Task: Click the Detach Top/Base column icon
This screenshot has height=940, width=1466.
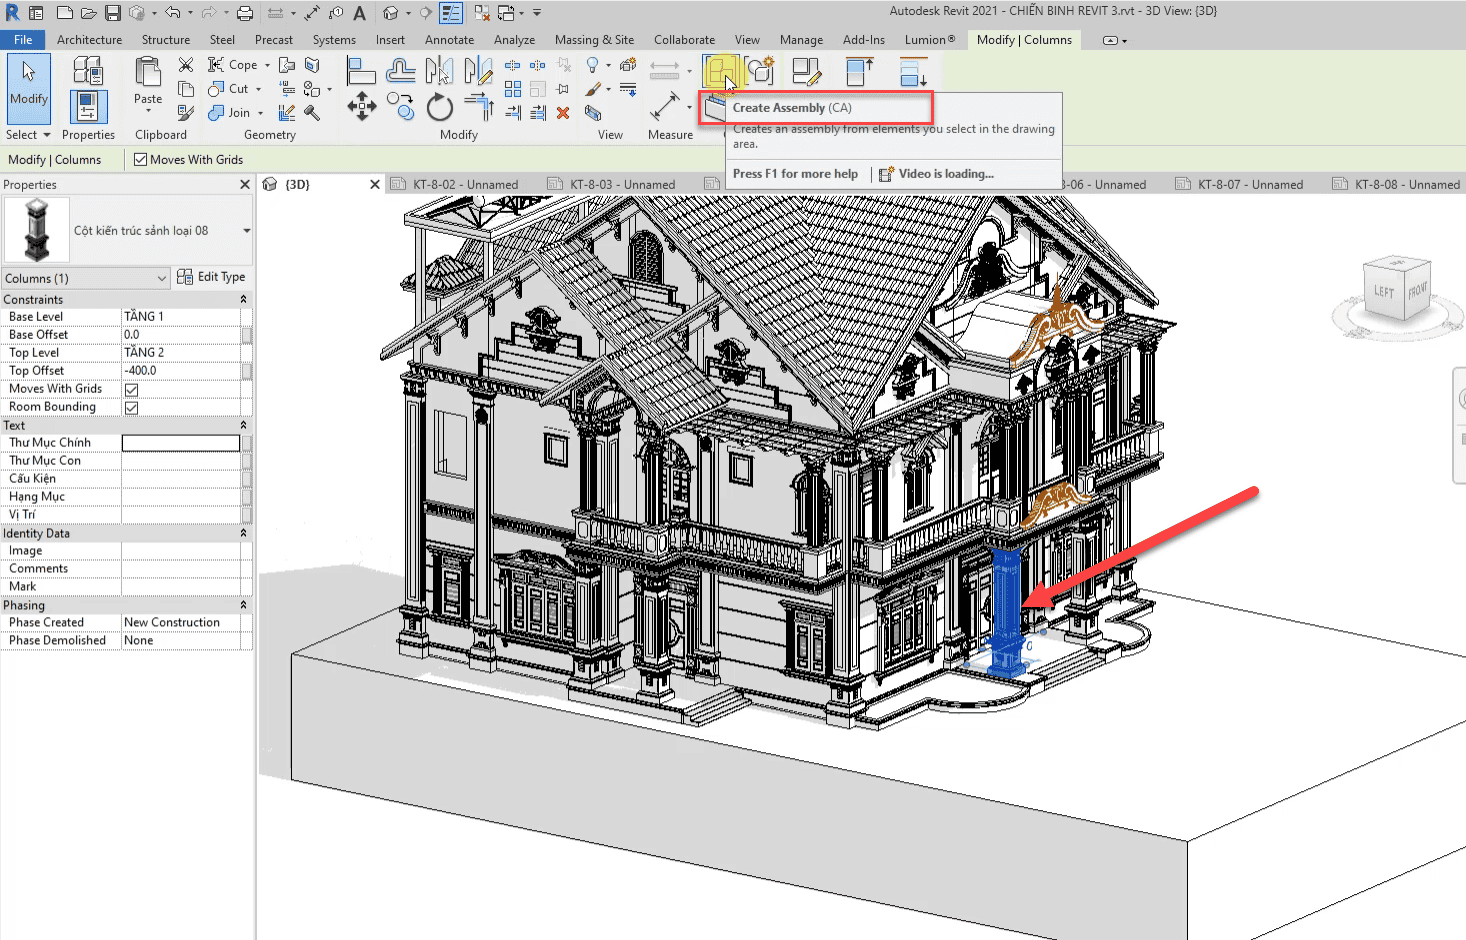Action: 913,71
